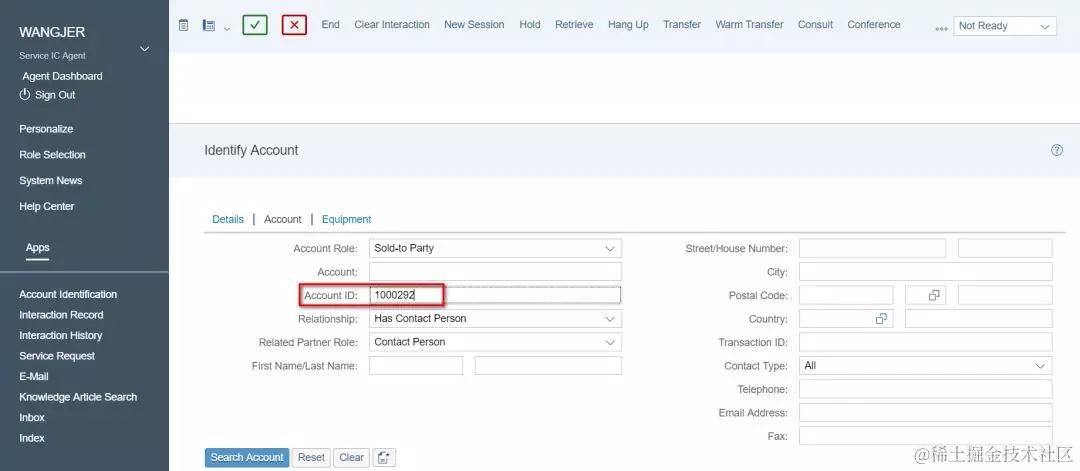The height and width of the screenshot is (471, 1080).
Task: Expand the arrow beside the dial pad icon
Action: click(227, 28)
